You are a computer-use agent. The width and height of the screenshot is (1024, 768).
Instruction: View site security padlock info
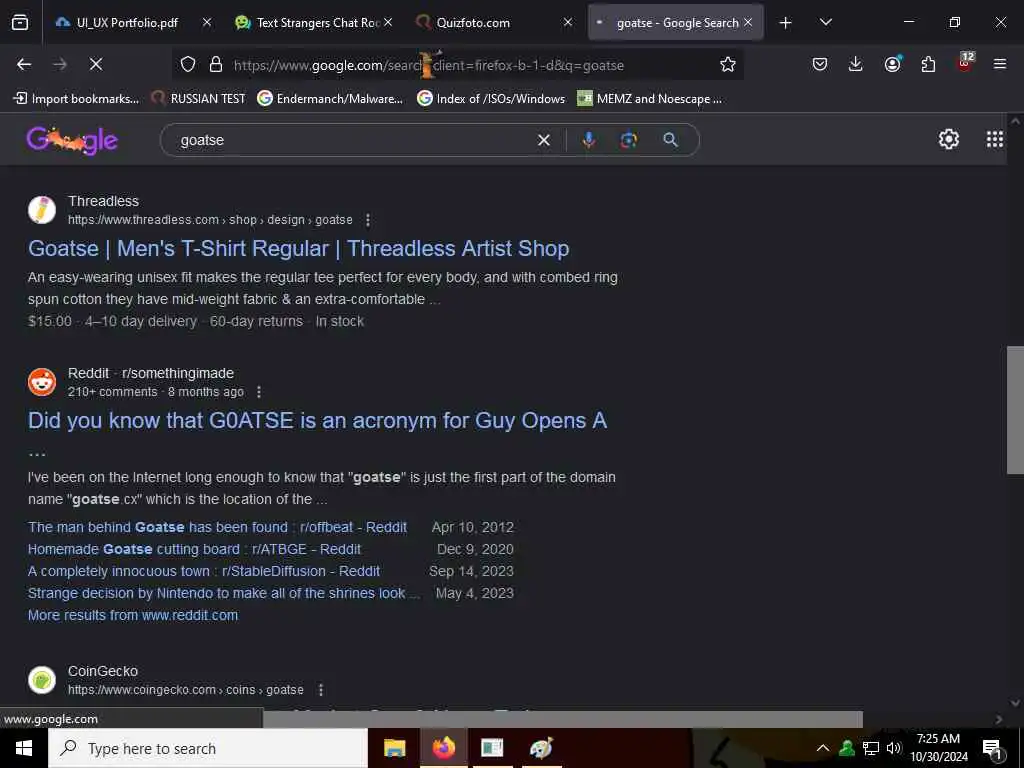[x=216, y=64]
